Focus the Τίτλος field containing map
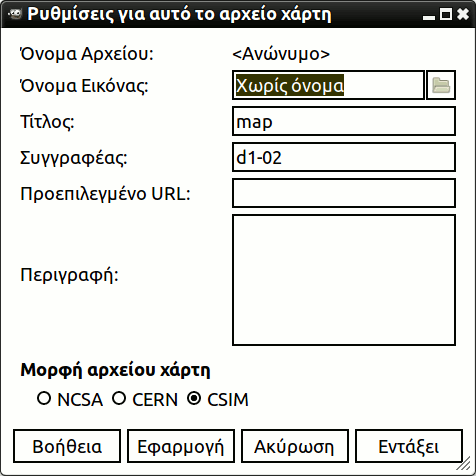 [344, 121]
